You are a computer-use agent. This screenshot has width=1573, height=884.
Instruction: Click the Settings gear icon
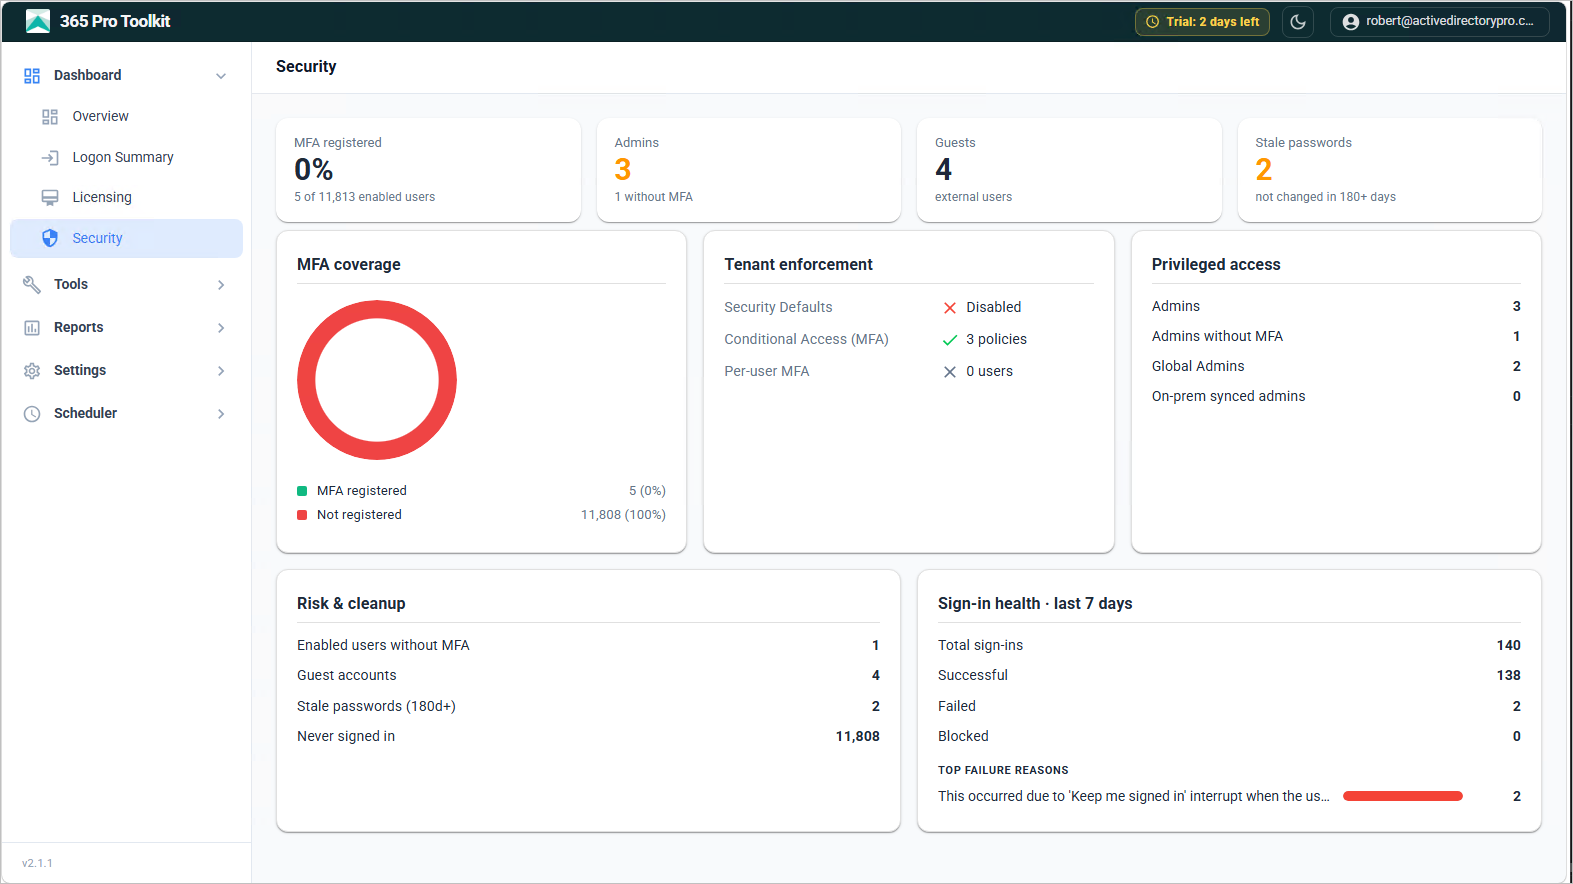click(x=32, y=371)
